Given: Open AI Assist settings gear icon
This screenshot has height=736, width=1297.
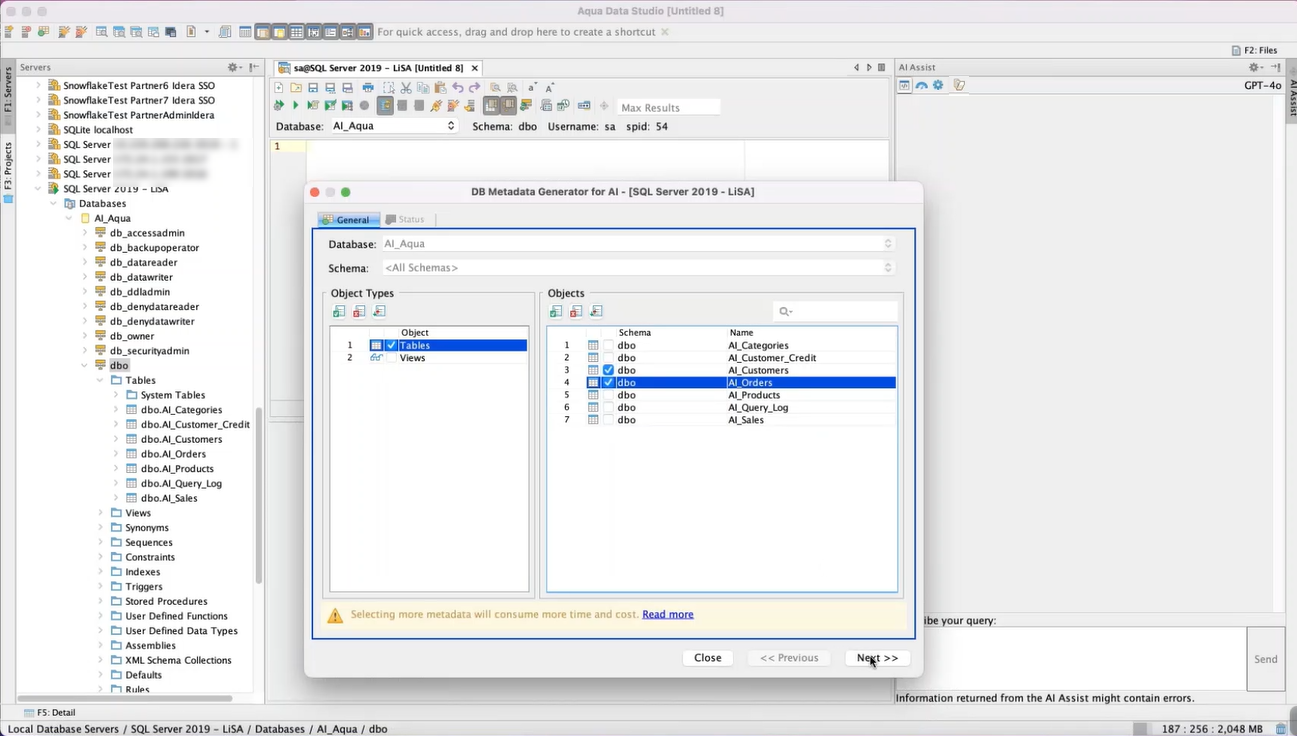Looking at the screenshot, I should pyautogui.click(x=938, y=85).
